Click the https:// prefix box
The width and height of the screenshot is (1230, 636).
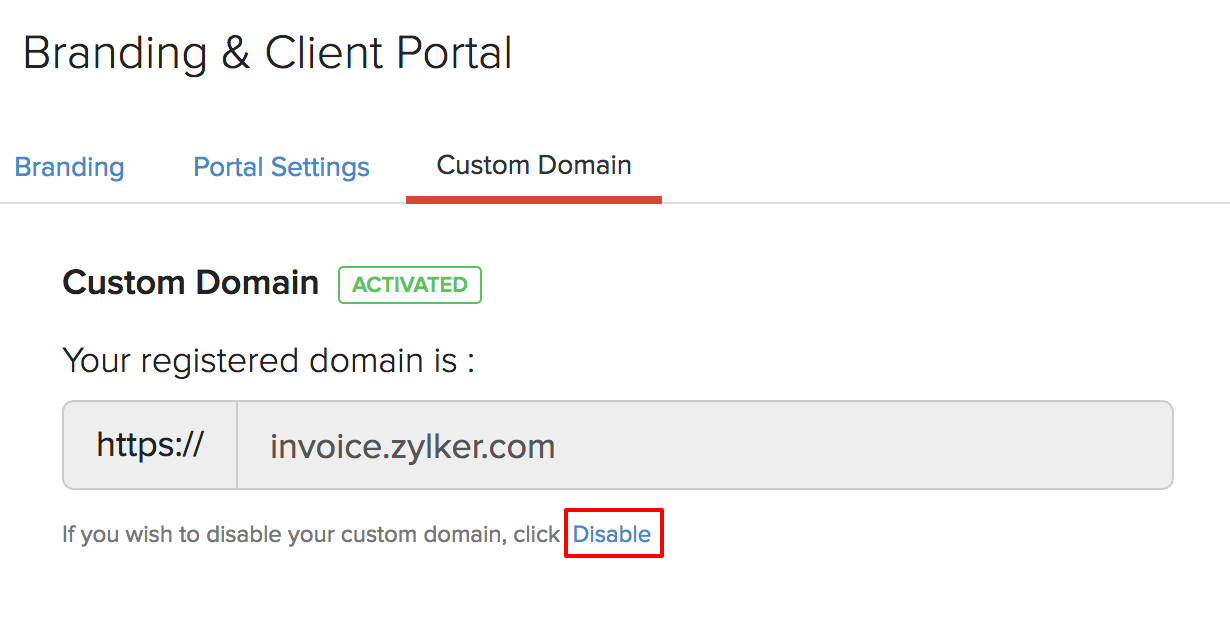click(x=150, y=446)
